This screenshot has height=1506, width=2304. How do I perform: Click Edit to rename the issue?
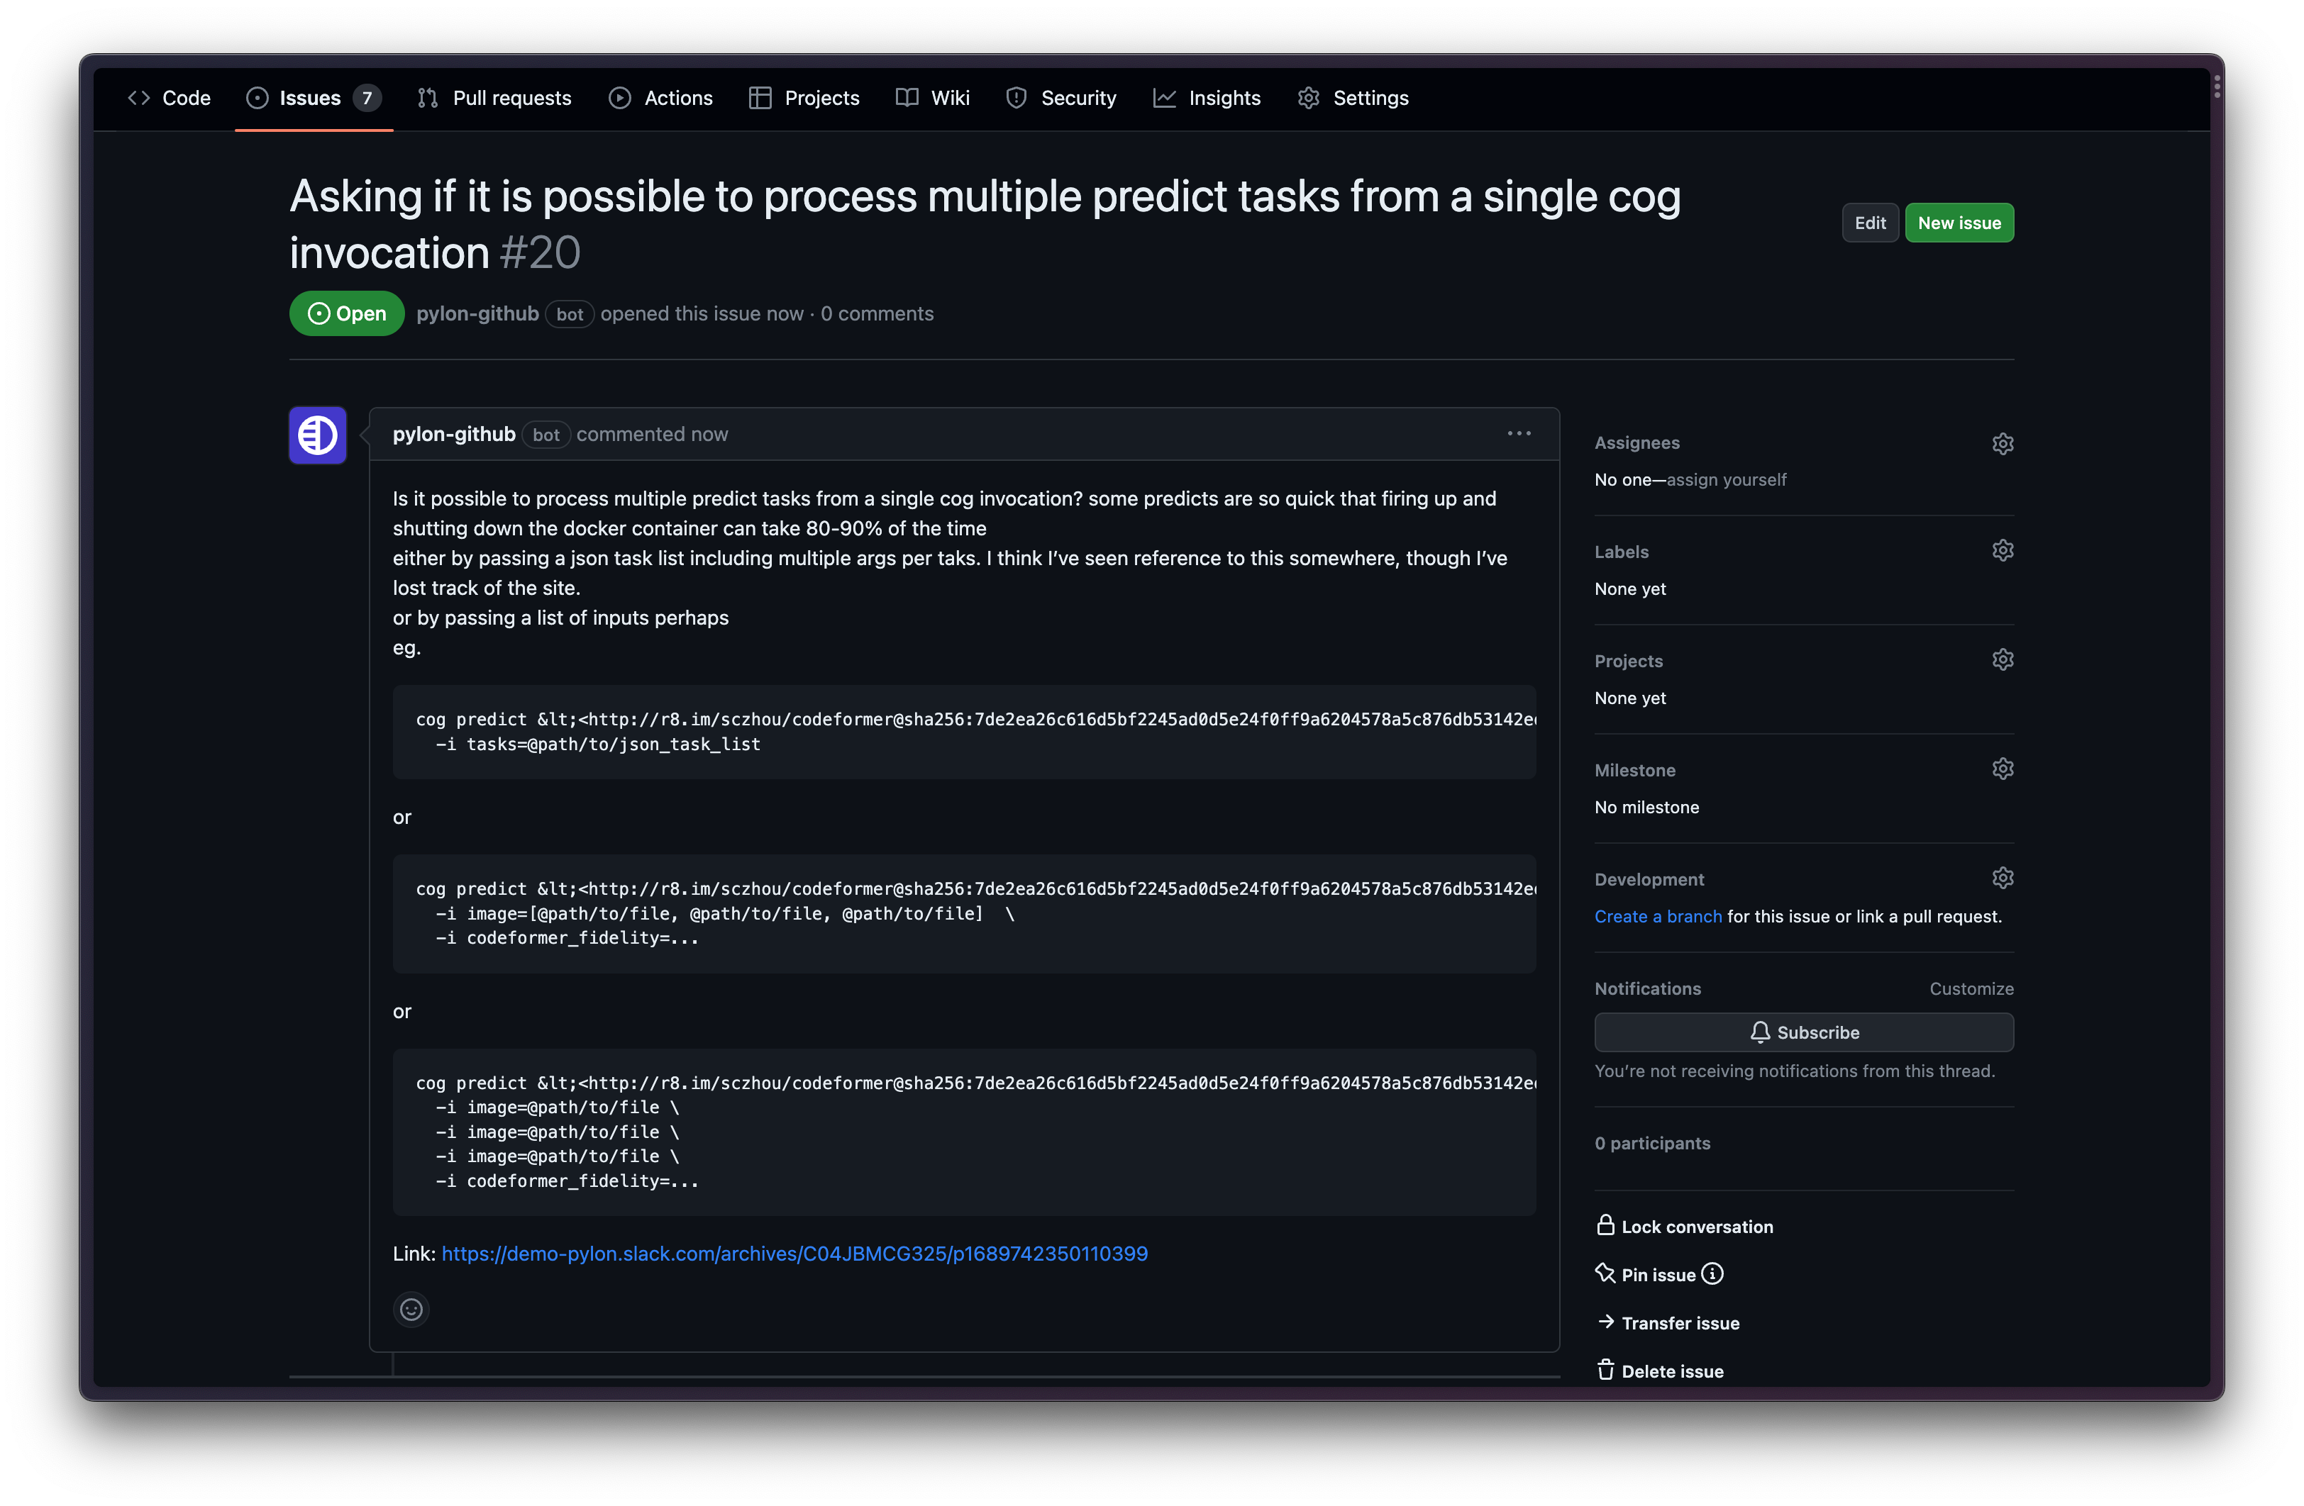pyautogui.click(x=1869, y=223)
